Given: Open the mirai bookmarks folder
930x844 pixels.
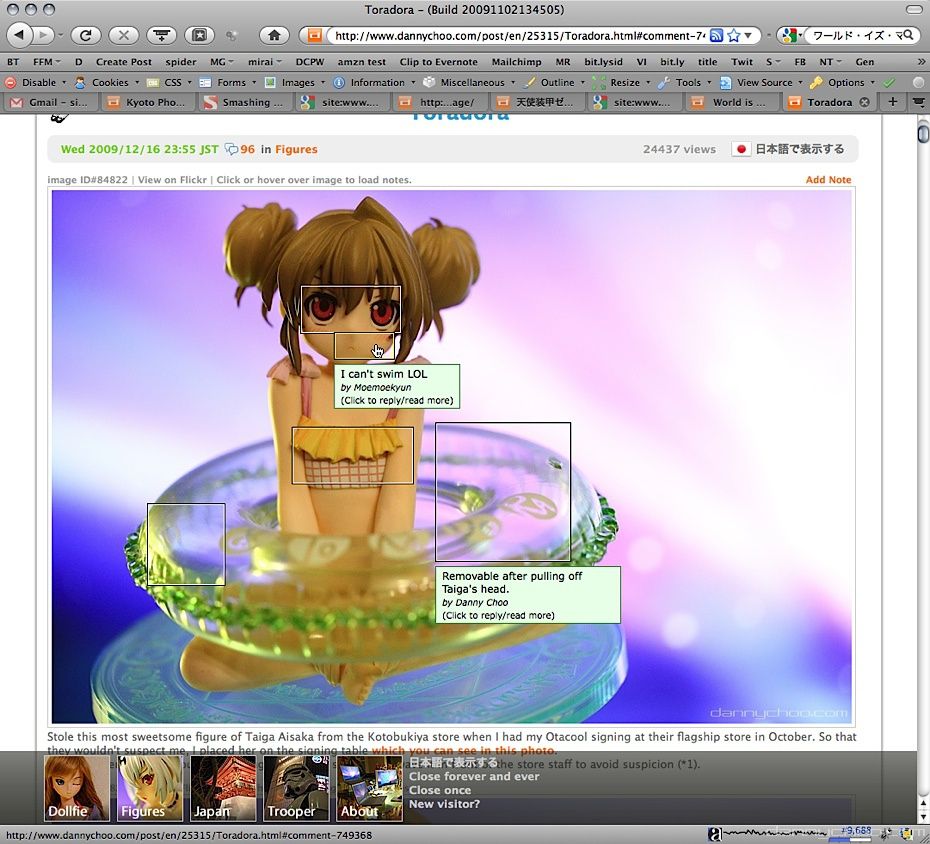Looking at the screenshot, I should pyautogui.click(x=265, y=62).
